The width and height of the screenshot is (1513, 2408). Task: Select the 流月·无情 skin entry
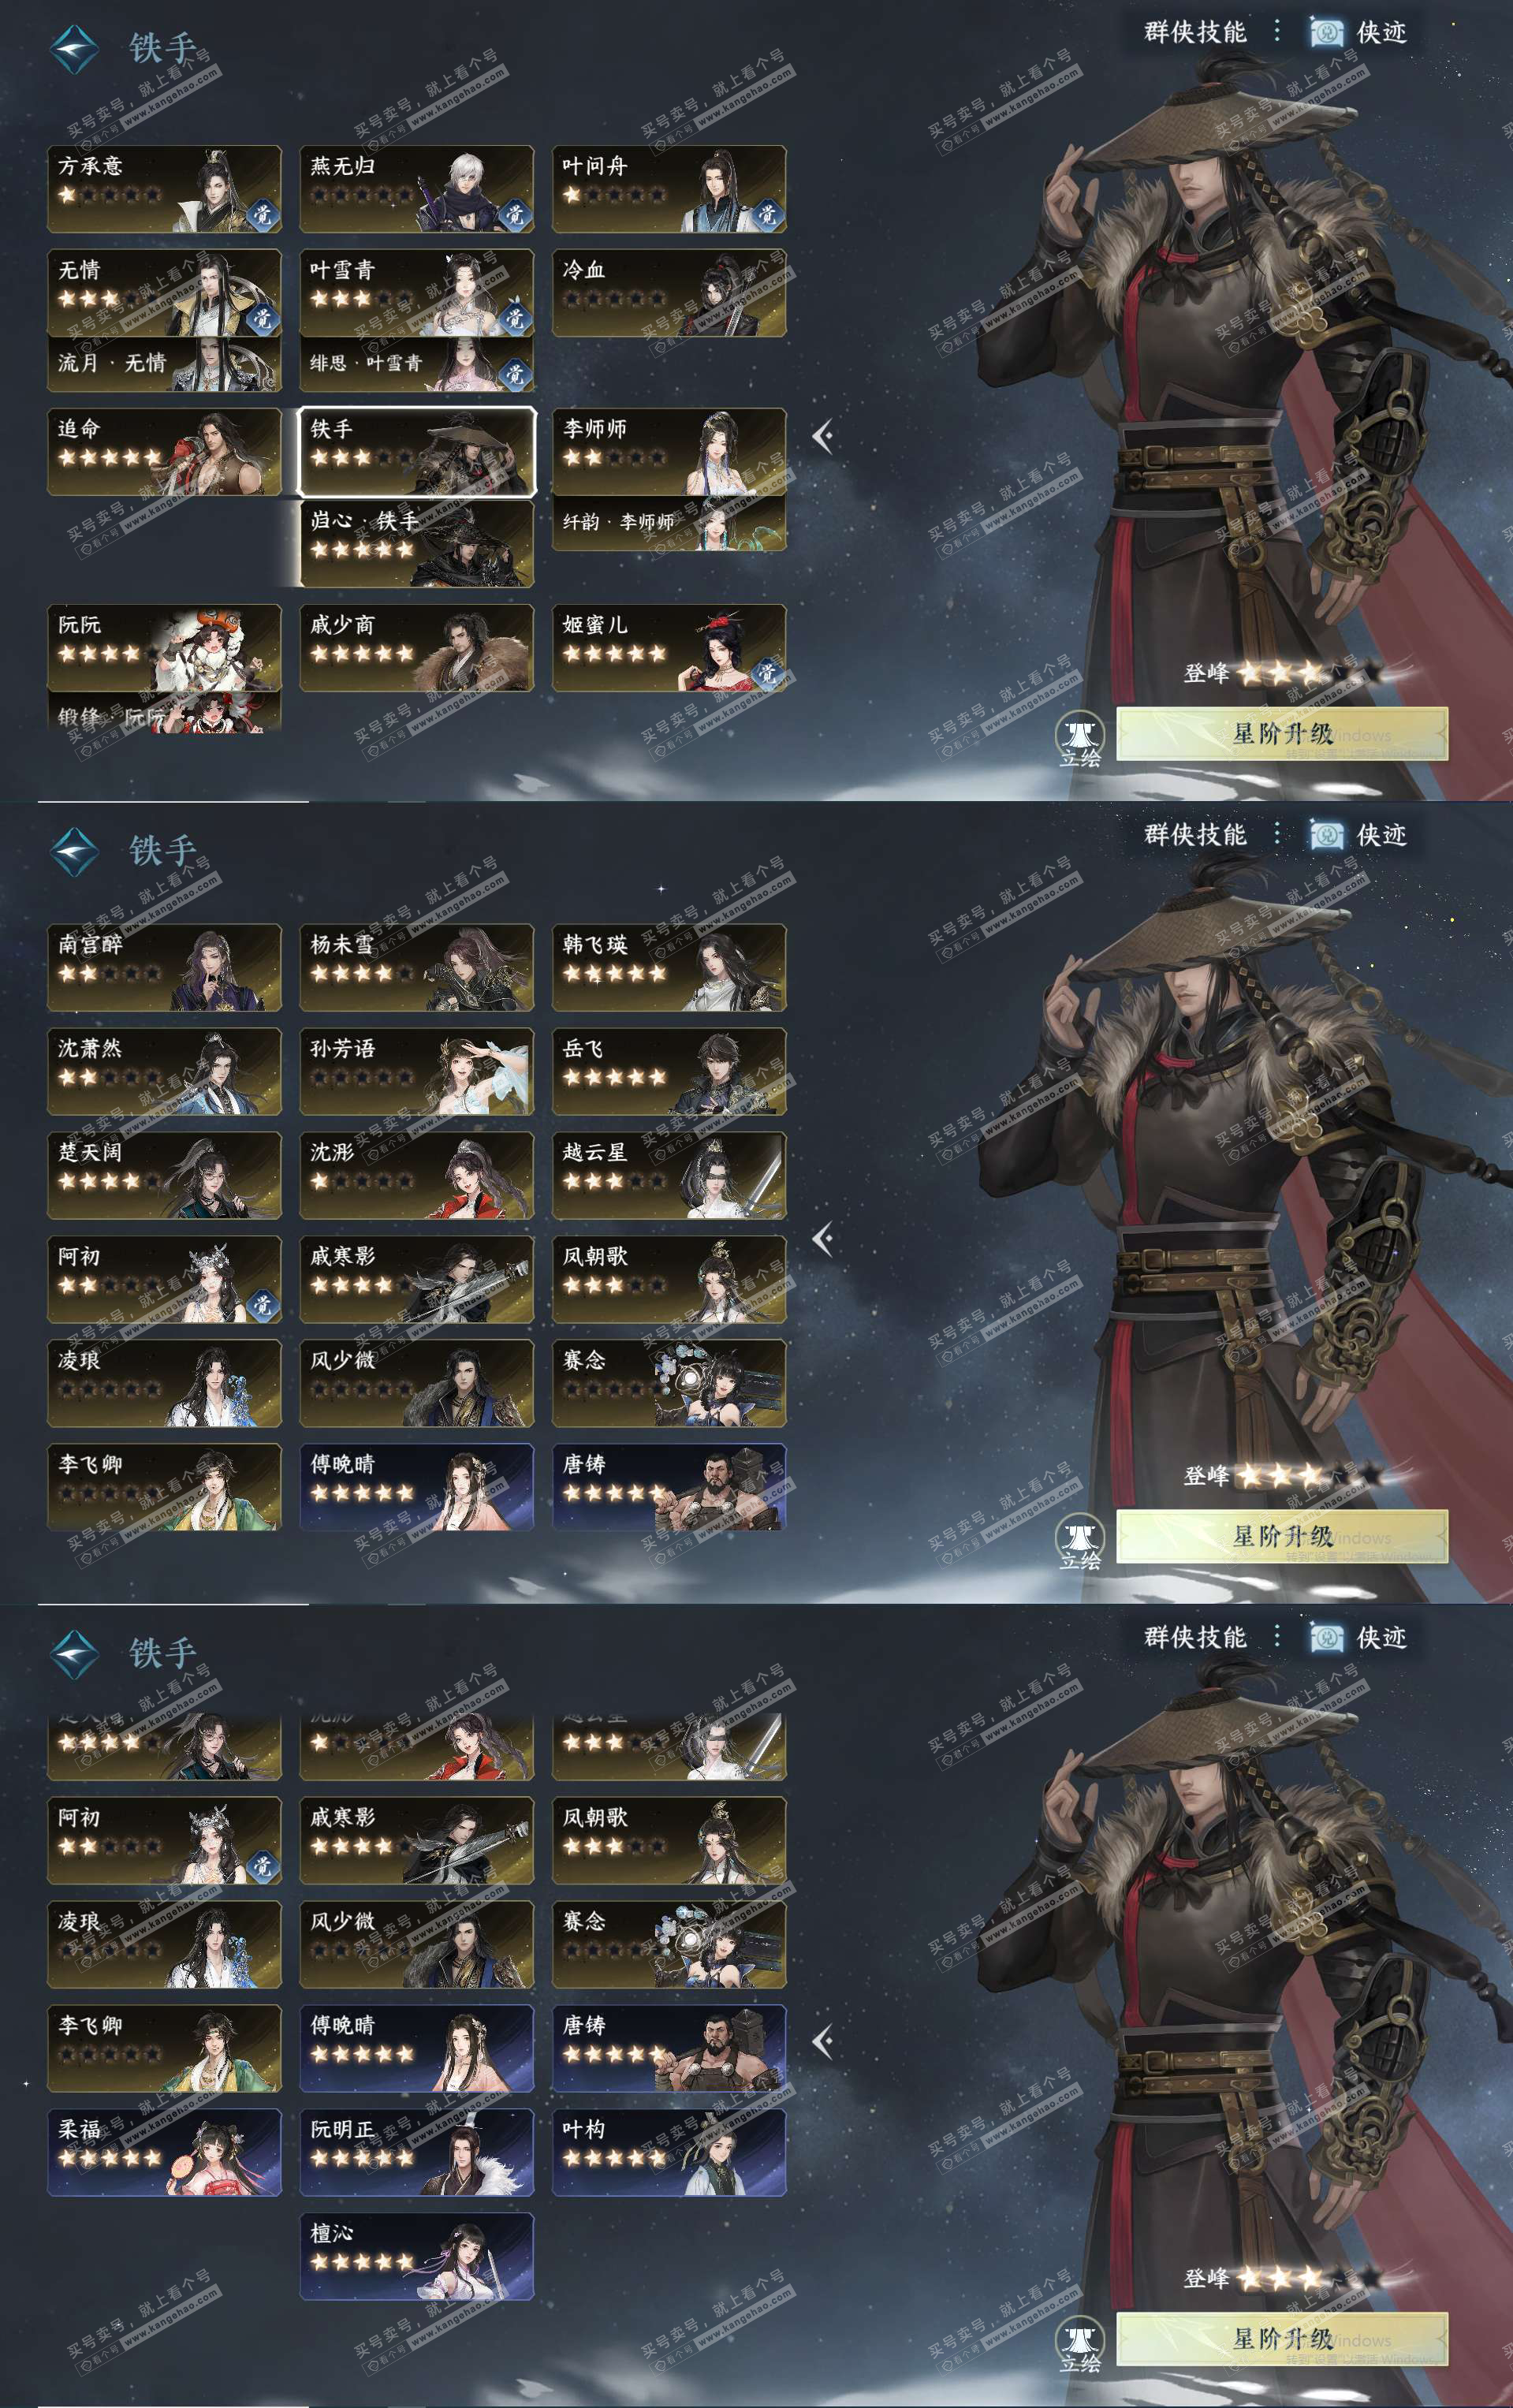[x=164, y=364]
